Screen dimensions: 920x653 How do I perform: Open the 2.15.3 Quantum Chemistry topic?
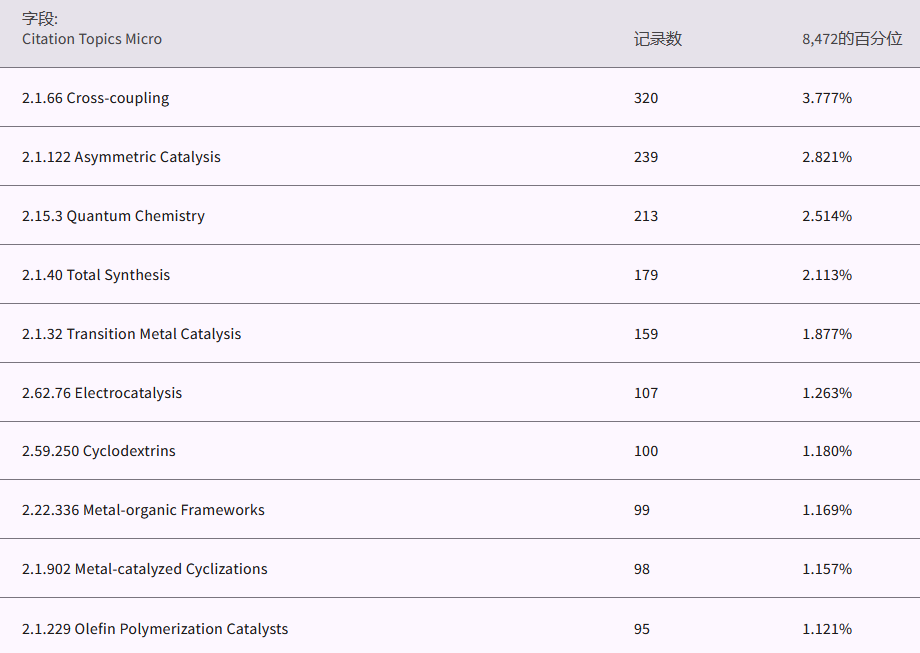[113, 216]
